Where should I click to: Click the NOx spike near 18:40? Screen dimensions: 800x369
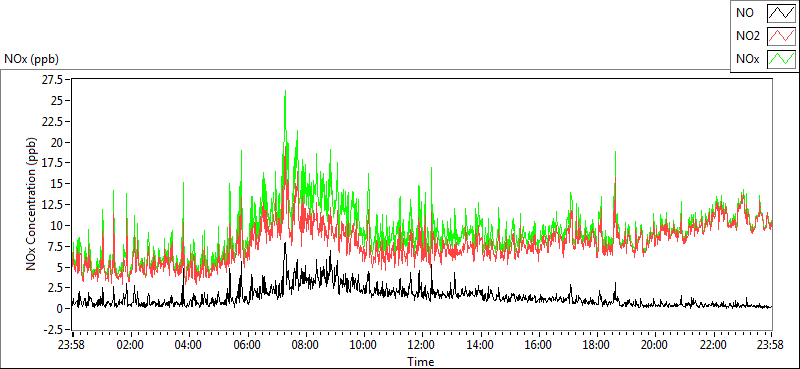[615, 163]
